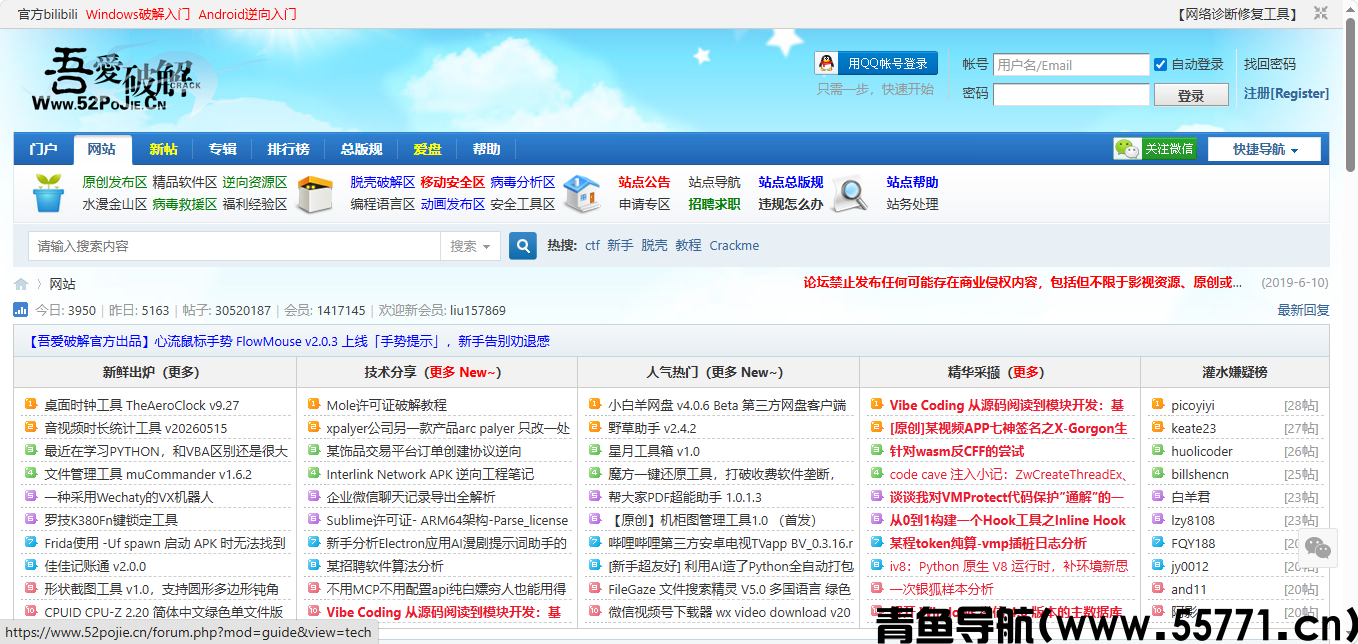Open the 新帖 tab

click(x=164, y=149)
